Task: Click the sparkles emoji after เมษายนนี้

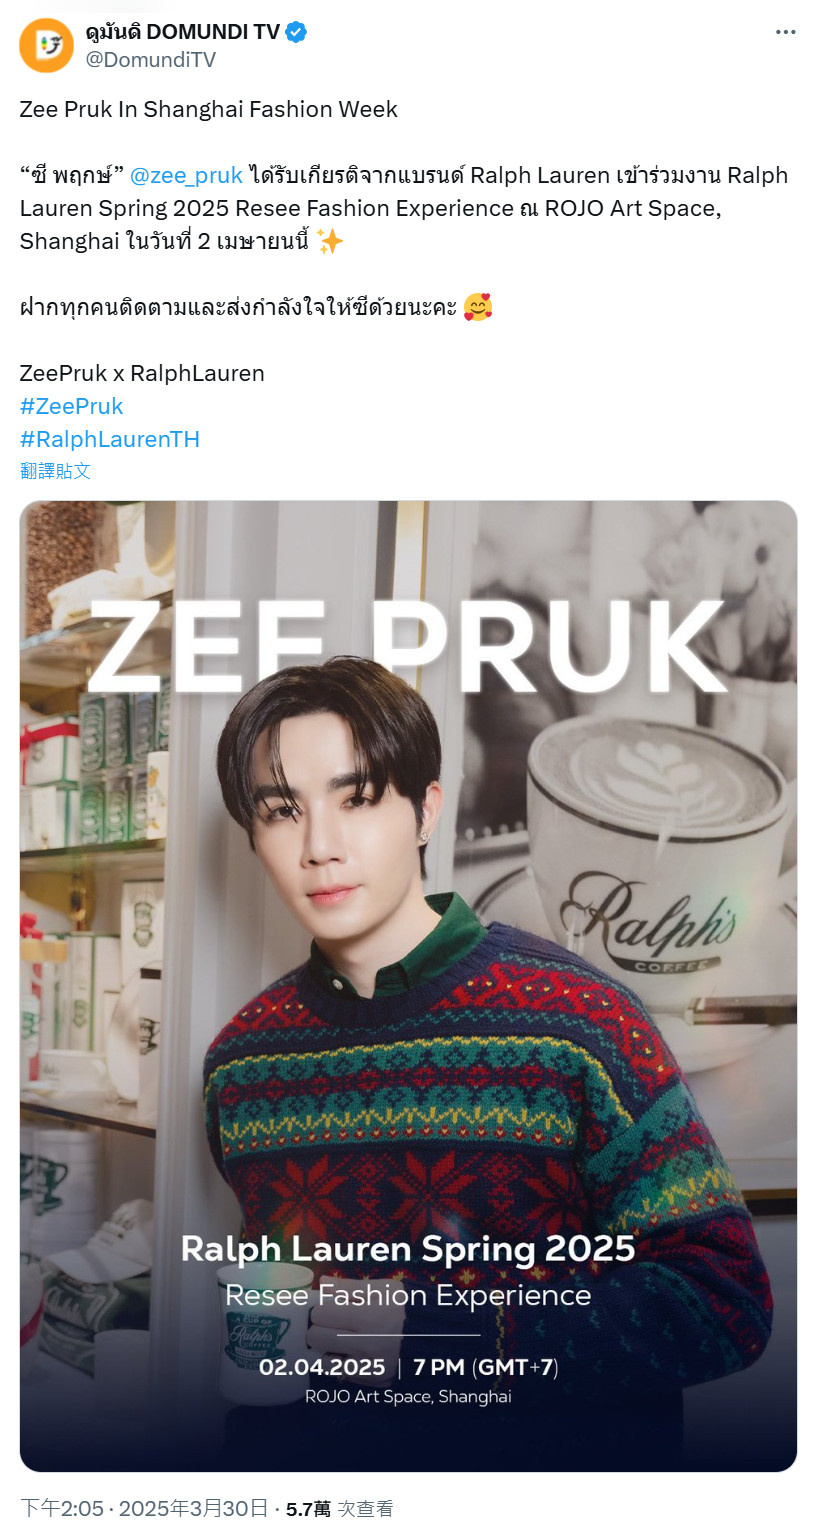Action: [x=329, y=242]
